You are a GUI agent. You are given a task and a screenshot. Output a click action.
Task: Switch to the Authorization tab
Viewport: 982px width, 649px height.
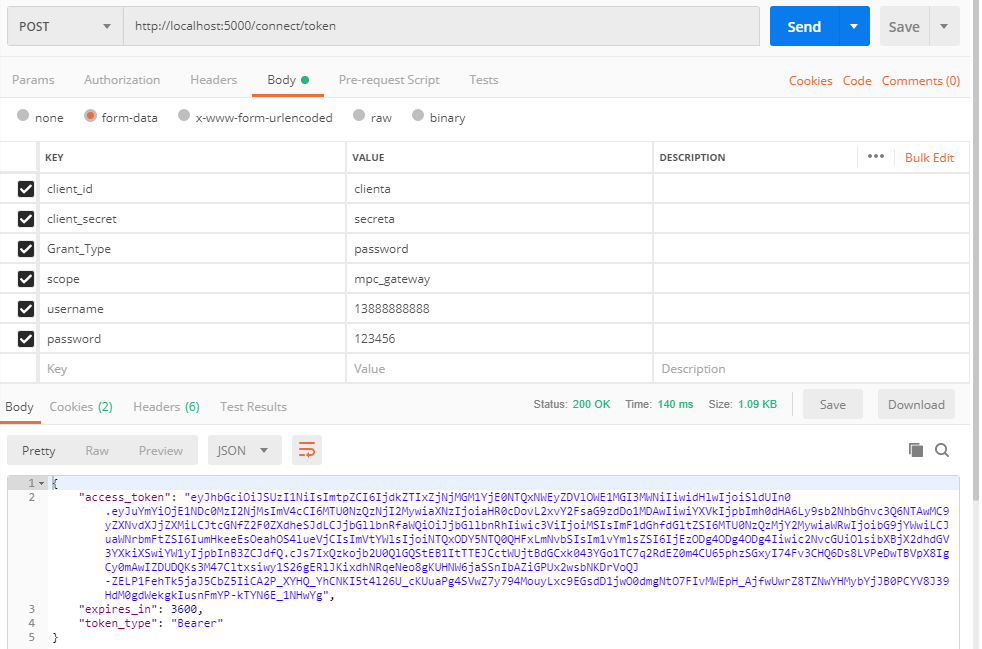(122, 80)
